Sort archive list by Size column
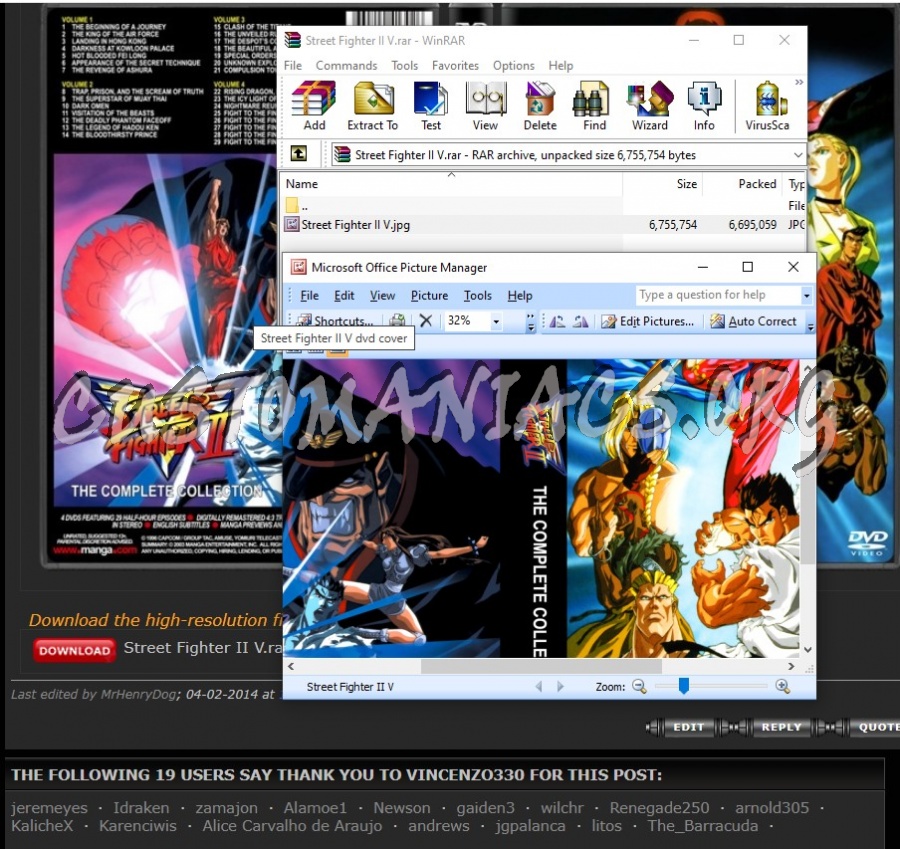 pos(662,184)
